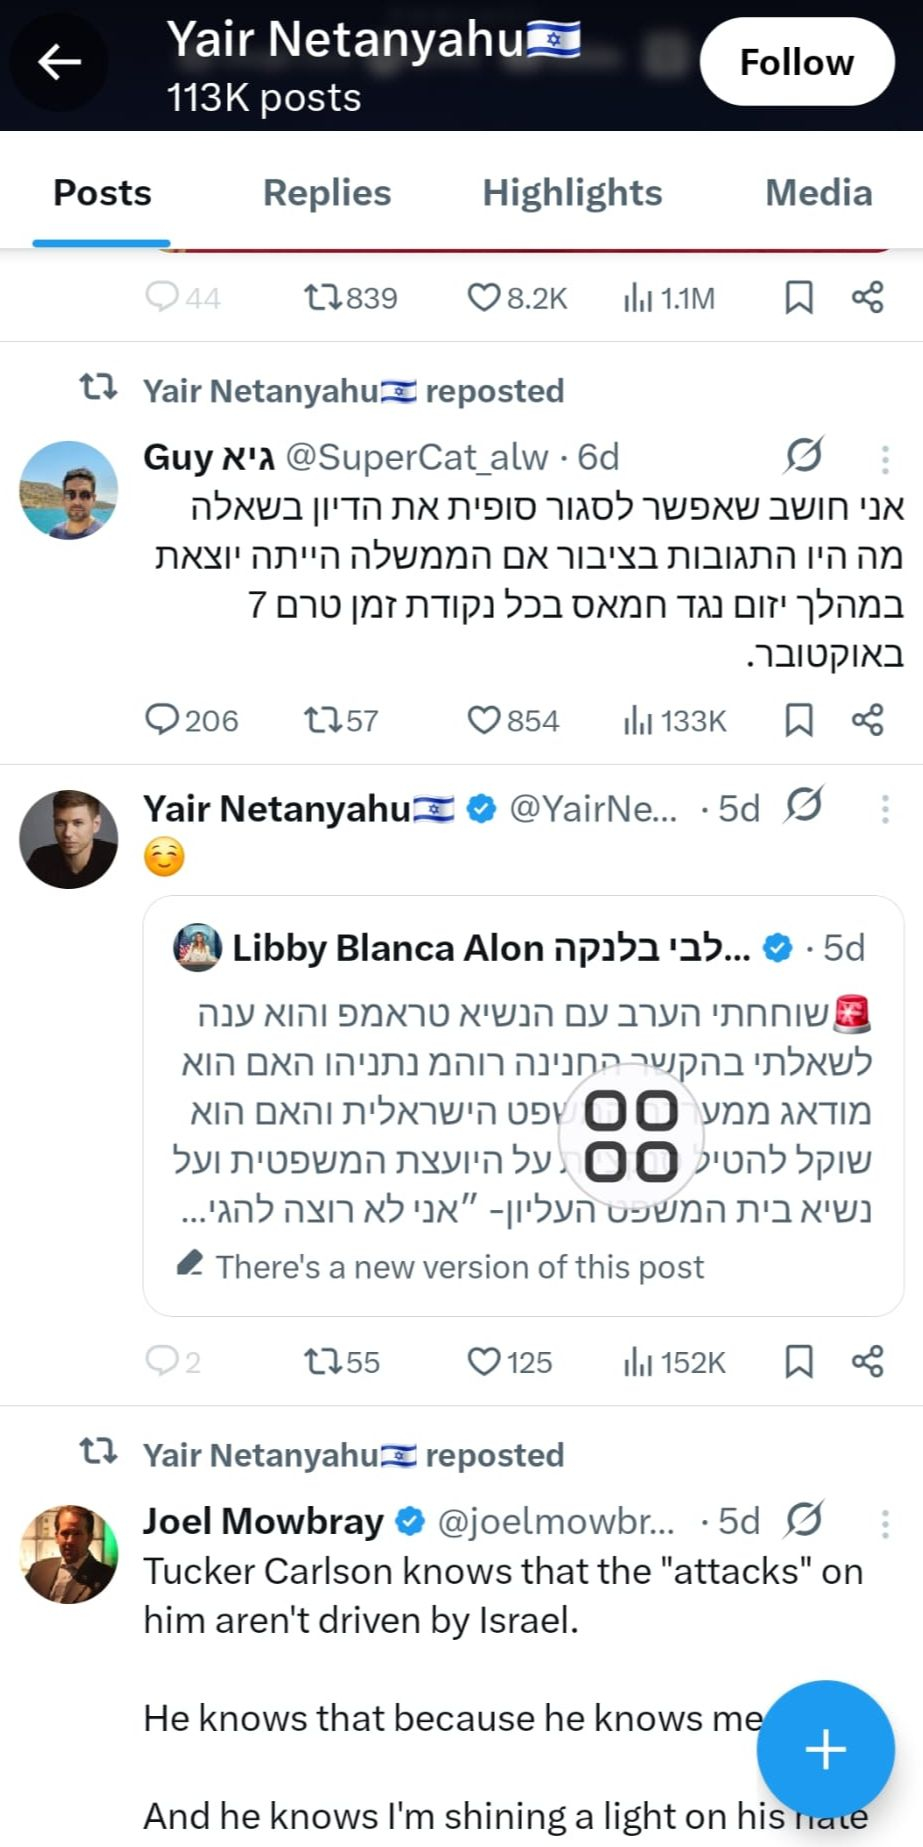Image resolution: width=923 pixels, height=1847 pixels.
Task: Share the post with 1.1M views
Action: 867,297
